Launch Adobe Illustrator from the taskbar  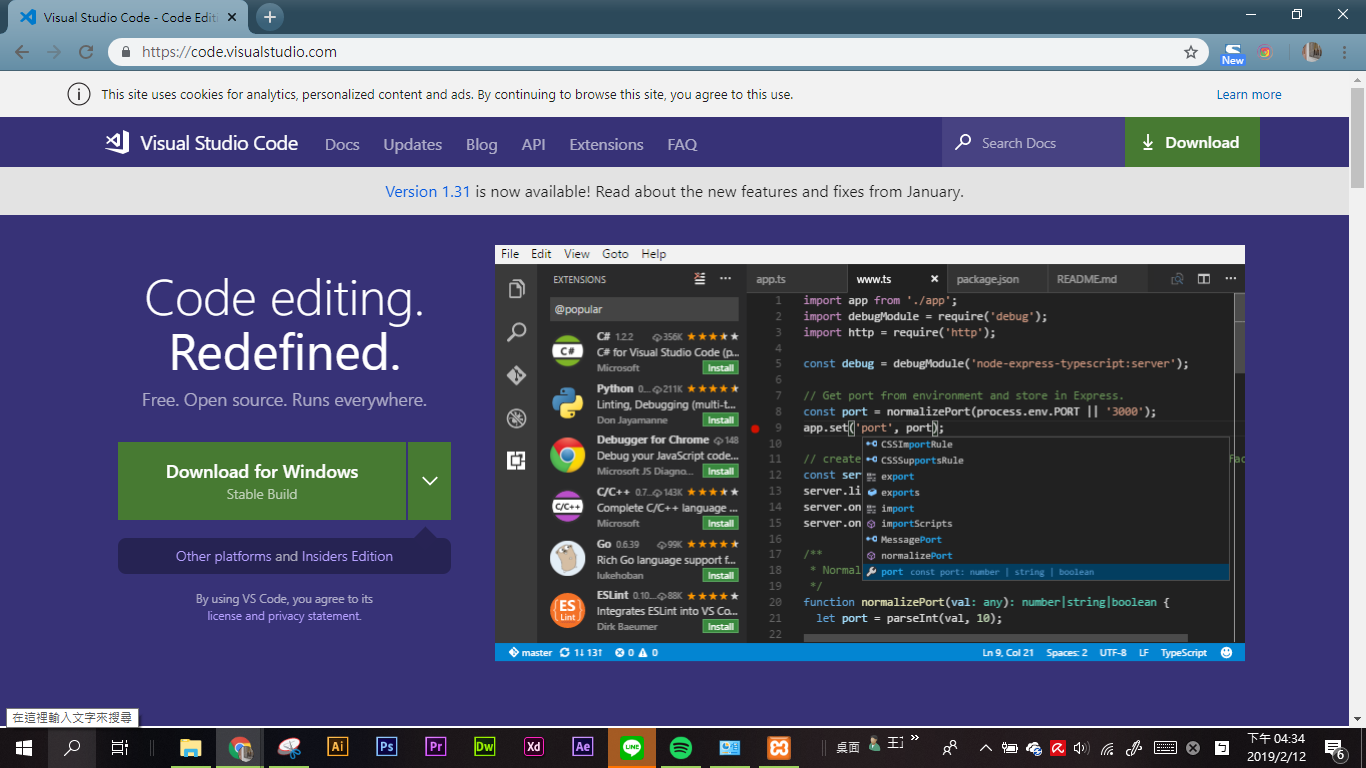point(338,747)
